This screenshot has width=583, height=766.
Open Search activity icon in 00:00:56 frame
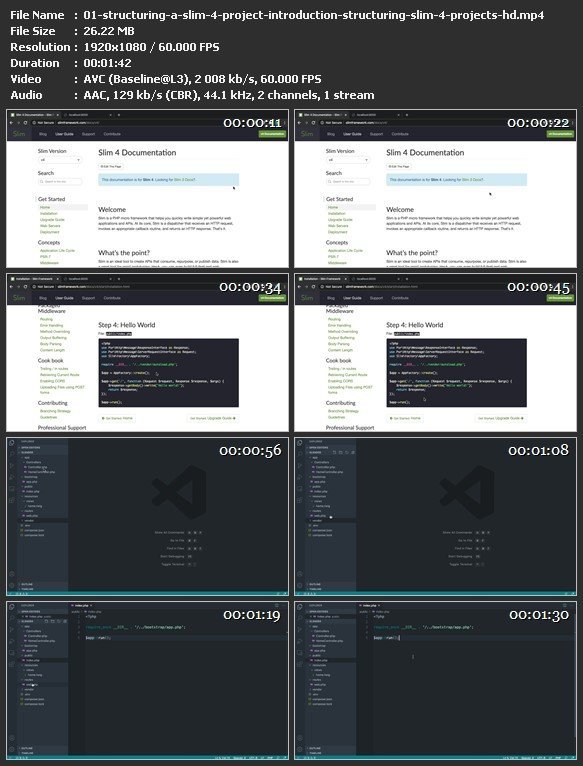click(11, 453)
